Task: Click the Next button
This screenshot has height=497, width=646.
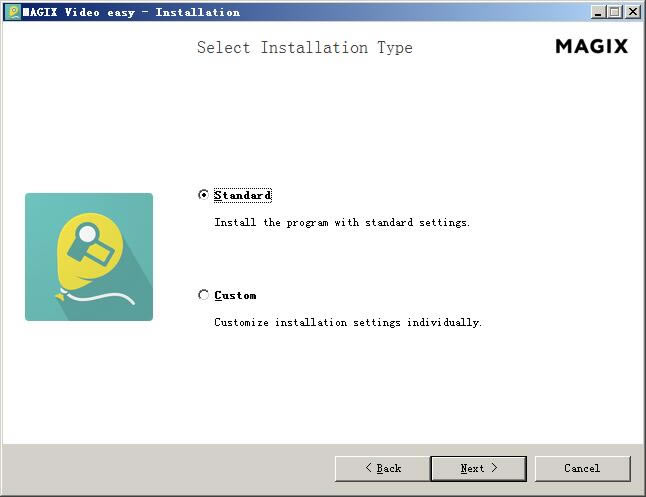Action: (478, 469)
